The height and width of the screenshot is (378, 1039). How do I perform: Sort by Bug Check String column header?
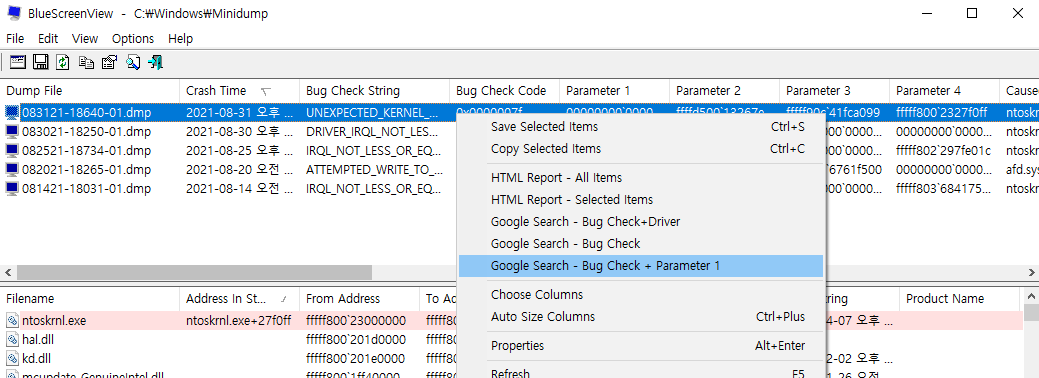[374, 91]
